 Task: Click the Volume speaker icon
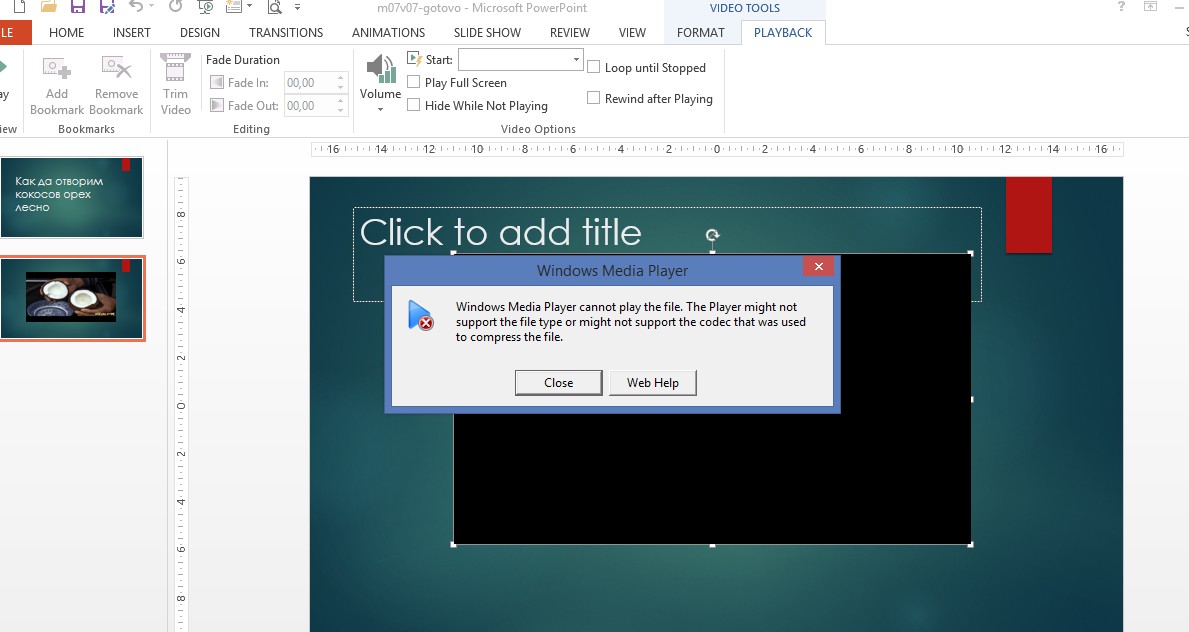(381, 69)
